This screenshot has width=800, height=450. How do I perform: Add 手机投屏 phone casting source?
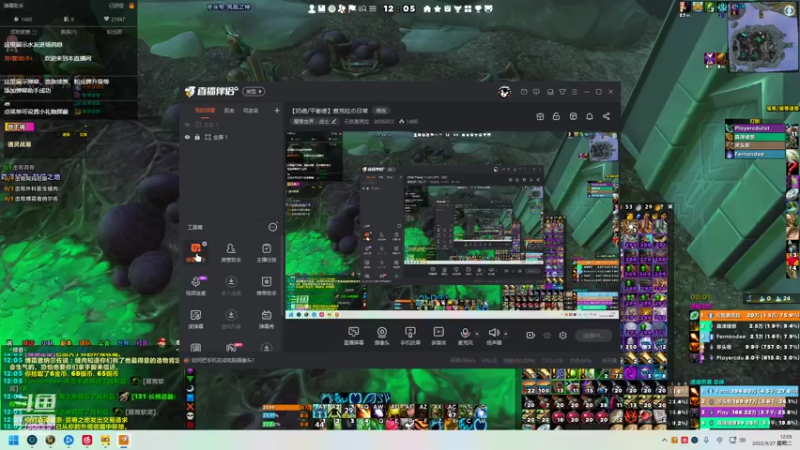click(x=410, y=336)
